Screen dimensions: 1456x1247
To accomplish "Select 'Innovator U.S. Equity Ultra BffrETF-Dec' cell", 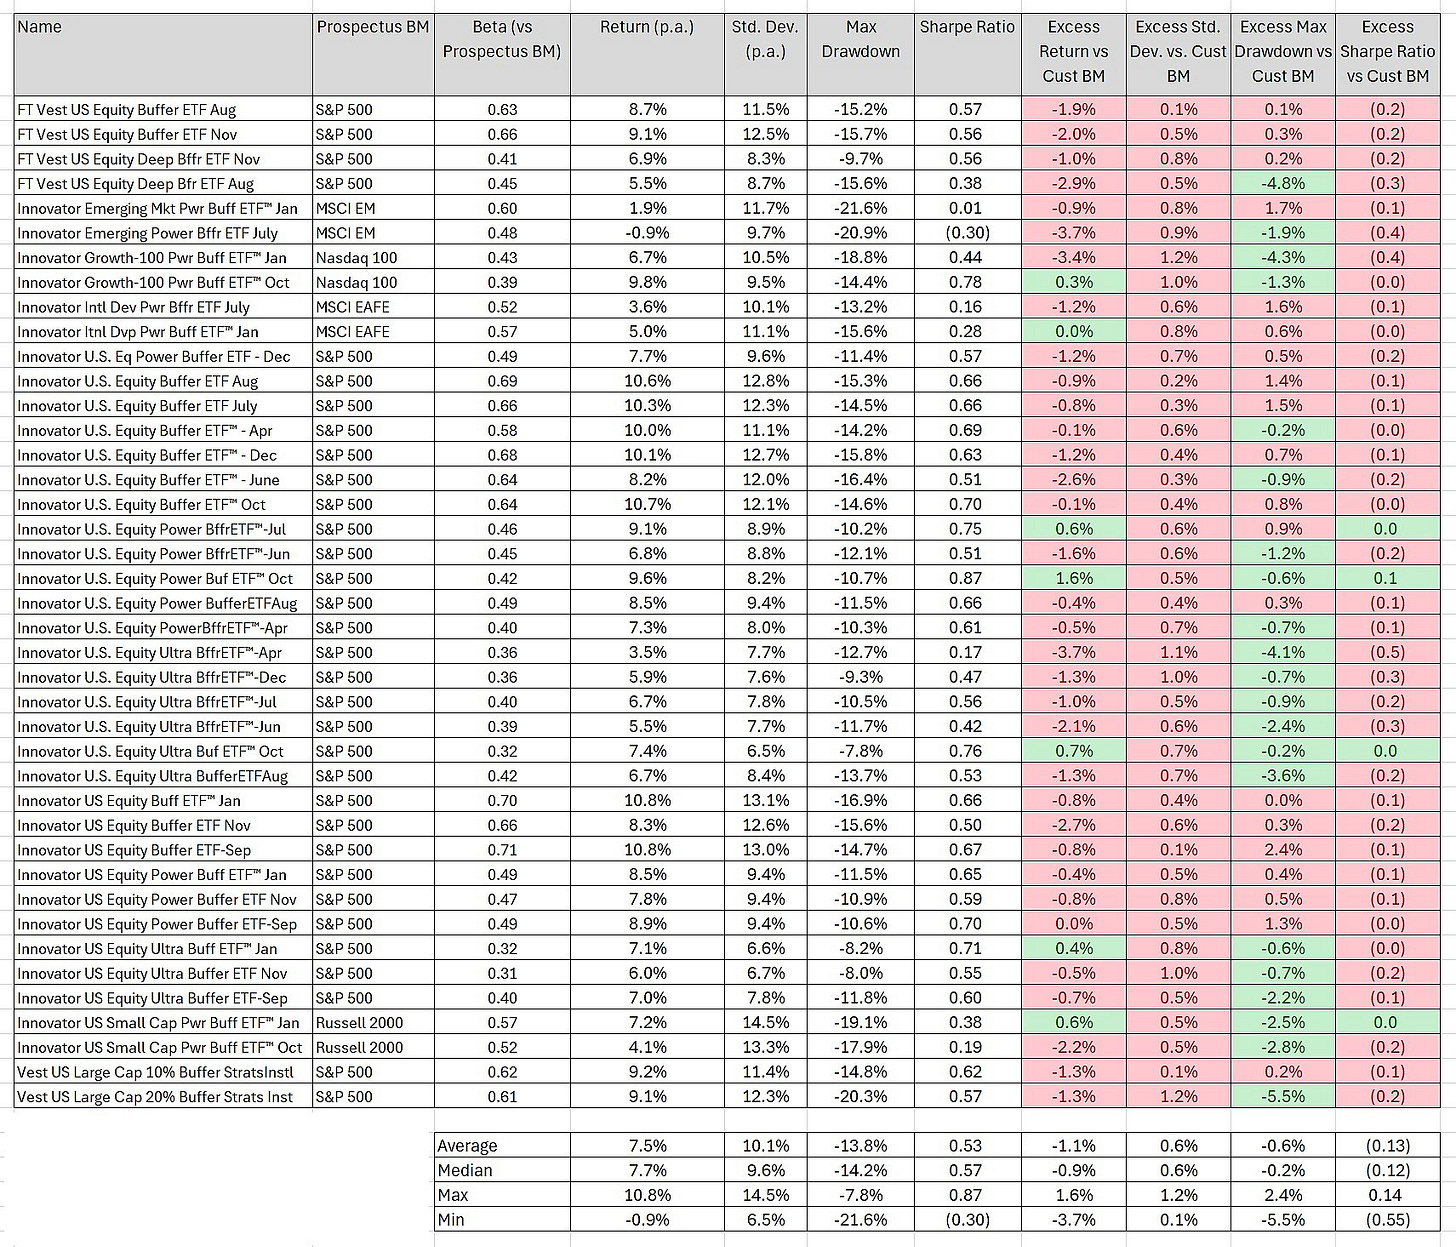I will (163, 677).
